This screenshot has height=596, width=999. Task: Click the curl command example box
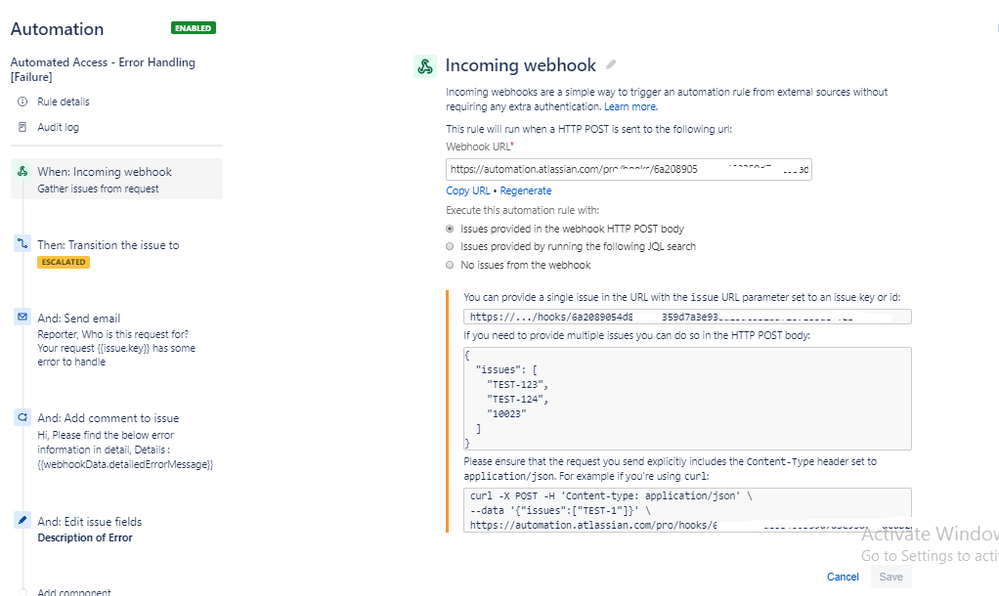coord(687,510)
